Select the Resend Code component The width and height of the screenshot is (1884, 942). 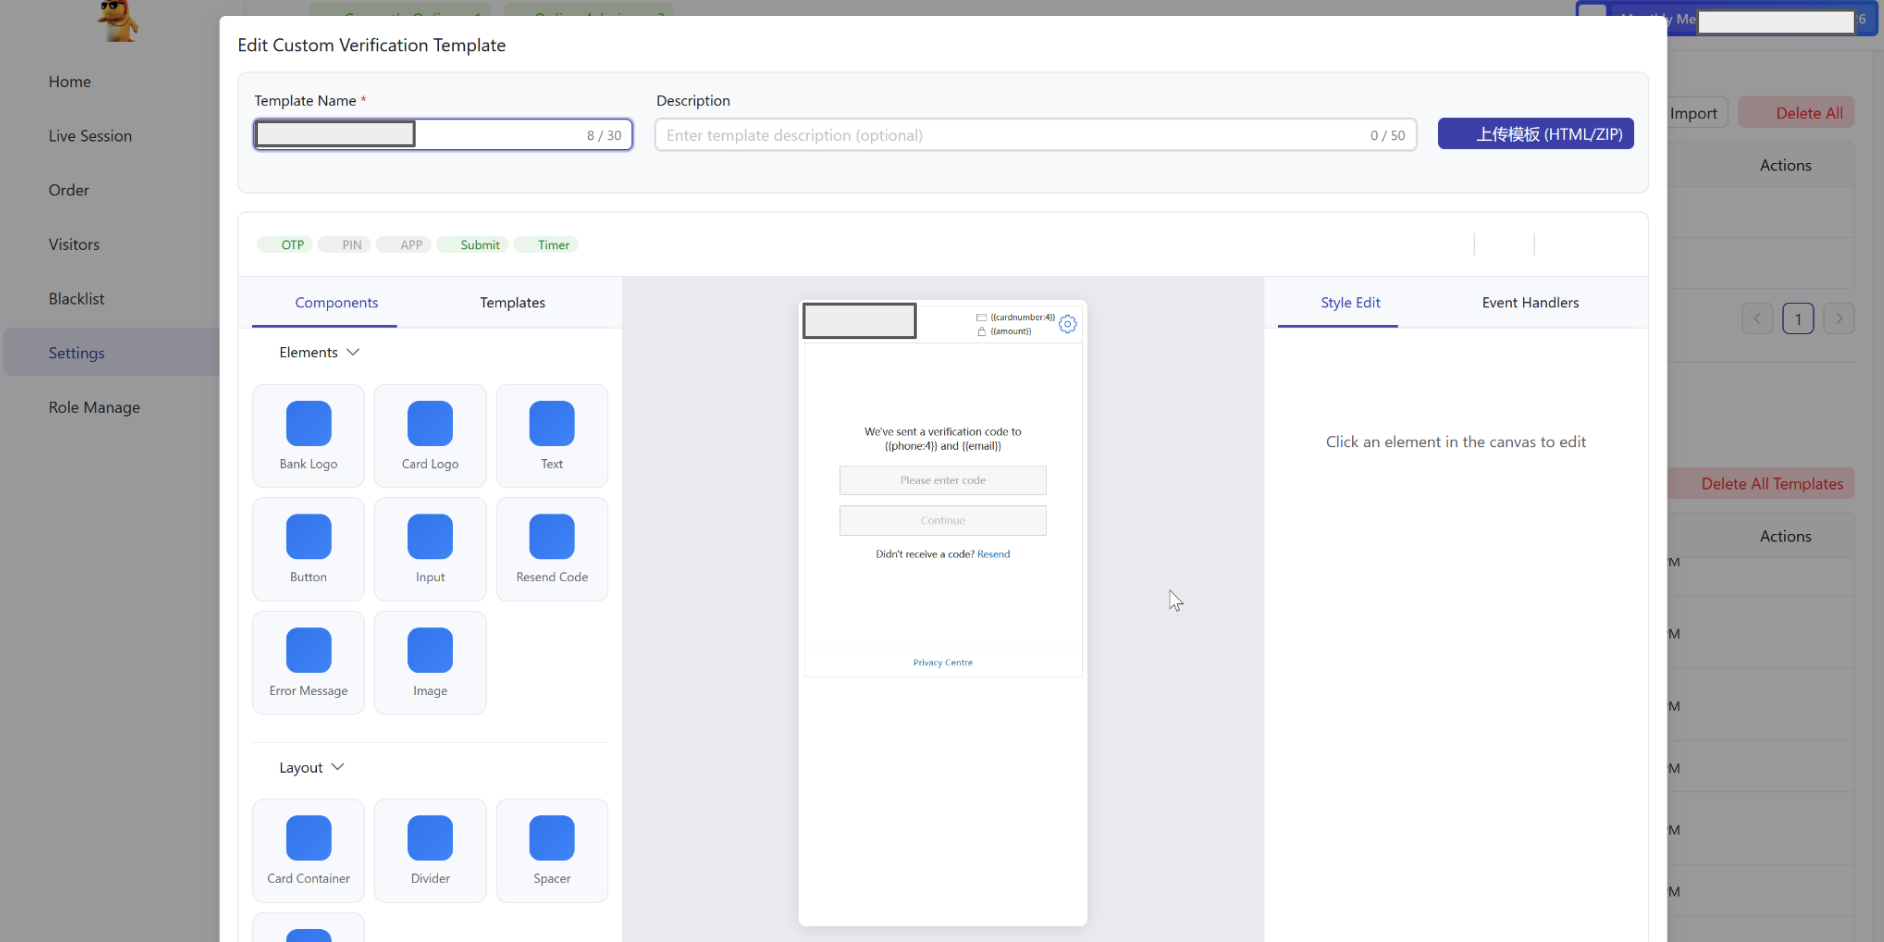pos(552,549)
